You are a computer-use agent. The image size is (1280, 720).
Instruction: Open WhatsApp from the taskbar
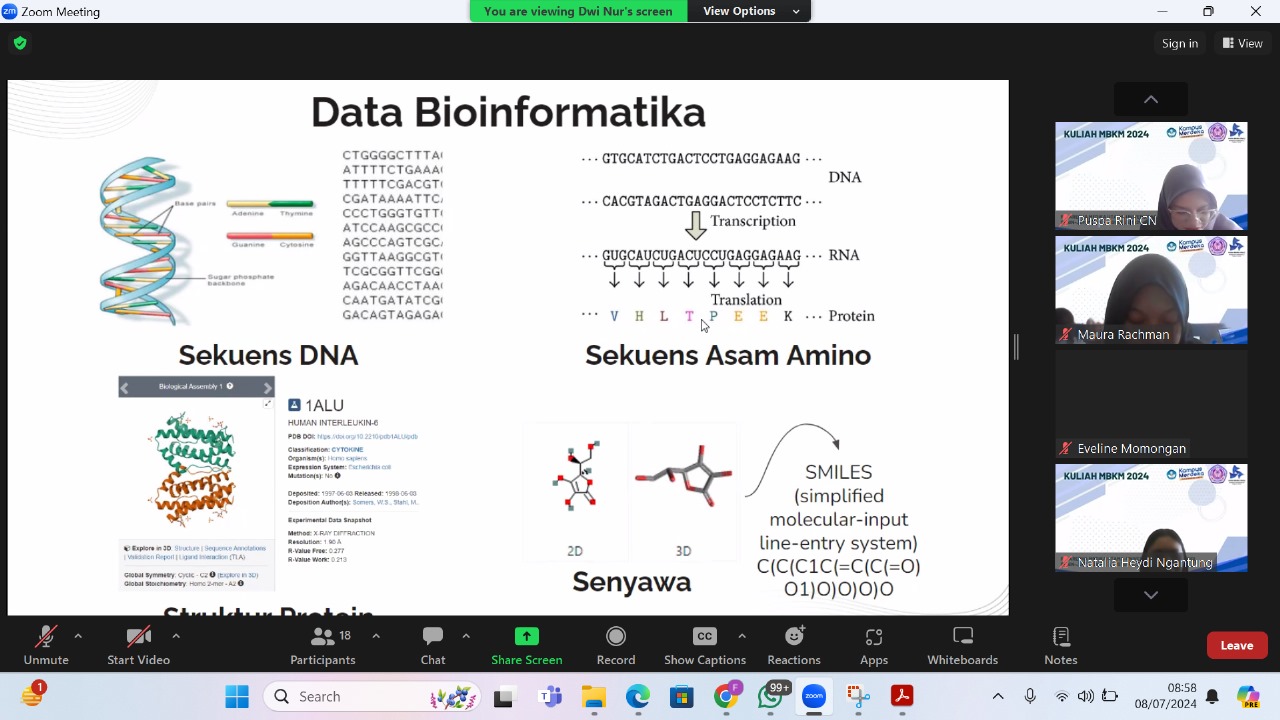point(771,696)
